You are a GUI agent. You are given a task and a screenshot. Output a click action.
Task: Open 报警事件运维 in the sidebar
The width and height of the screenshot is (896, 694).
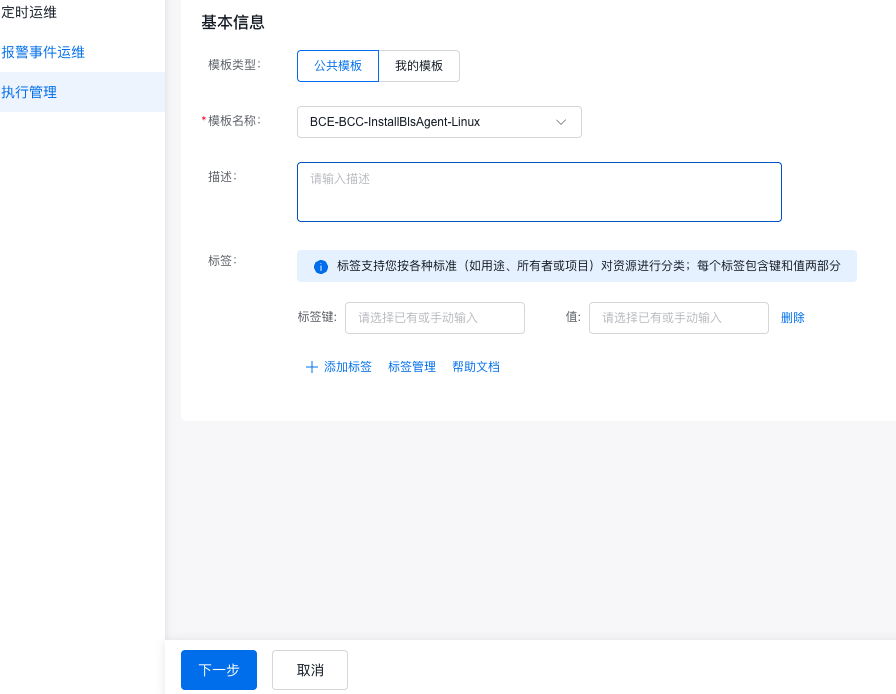tap(43, 52)
